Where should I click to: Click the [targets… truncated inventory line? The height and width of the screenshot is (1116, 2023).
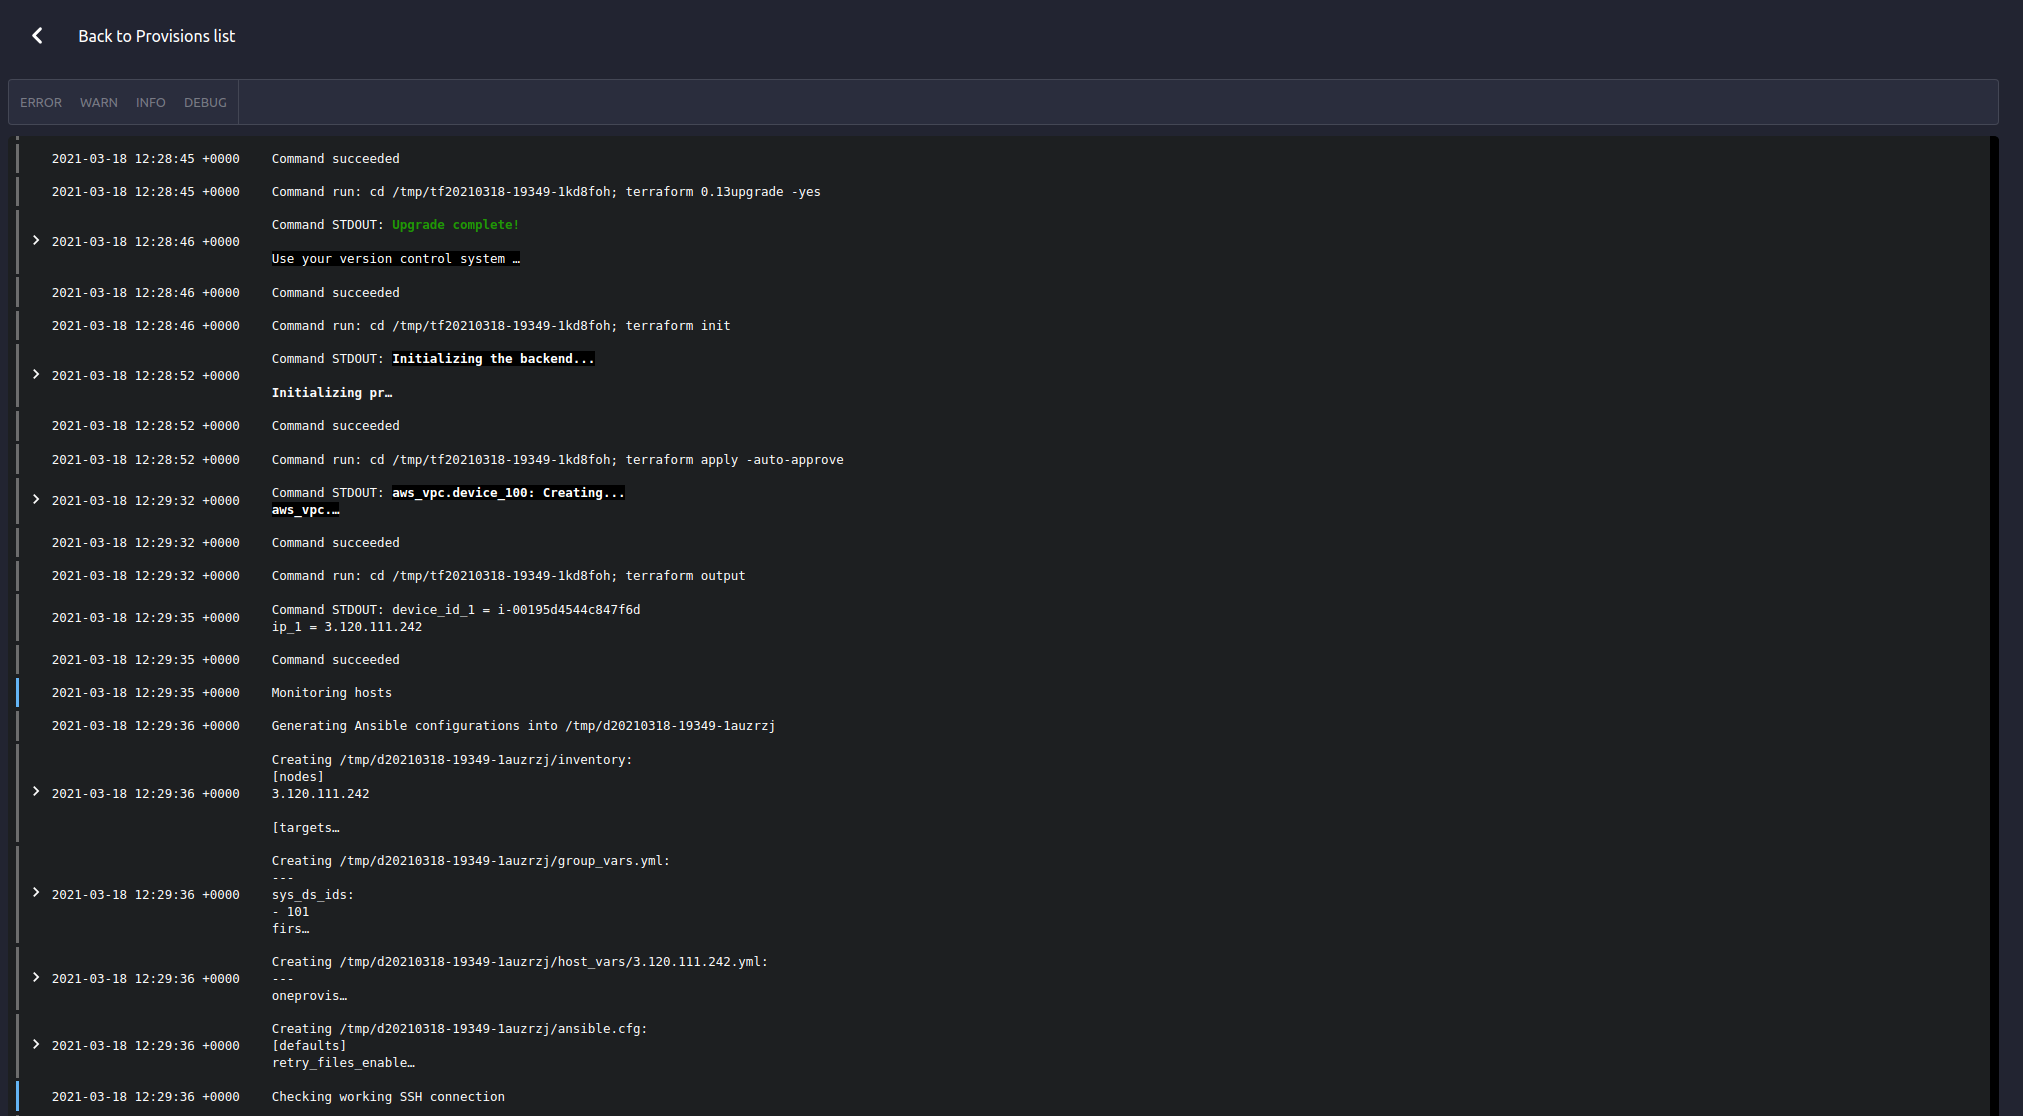(x=306, y=828)
